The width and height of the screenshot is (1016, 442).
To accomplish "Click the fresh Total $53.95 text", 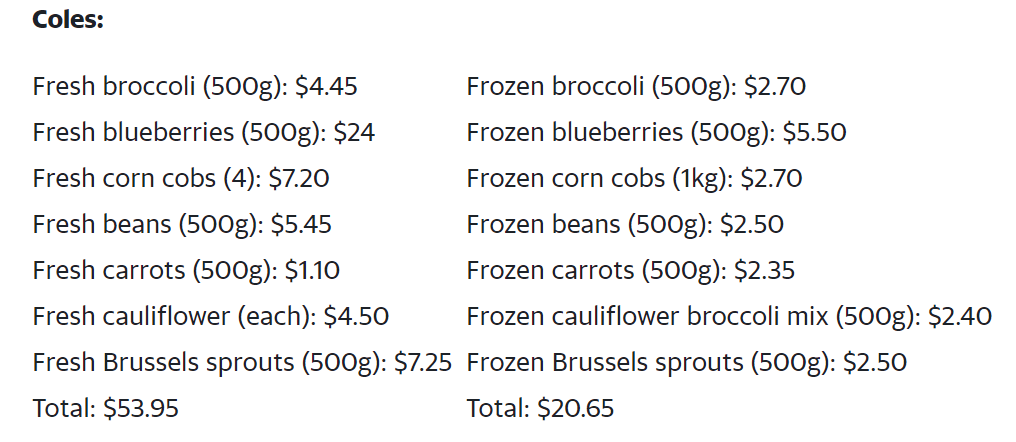I will click(106, 408).
